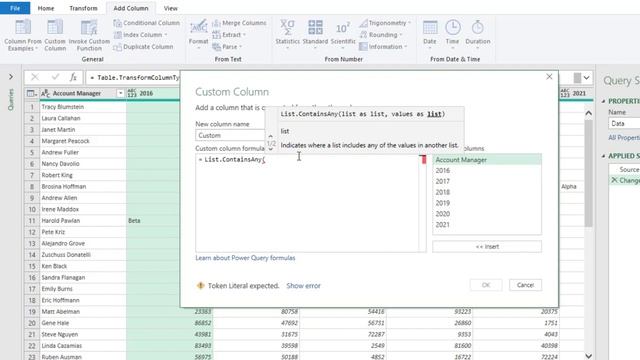Add a Conditional Column
Image resolution: width=640 pixels, height=360 pixels.
pos(147,23)
